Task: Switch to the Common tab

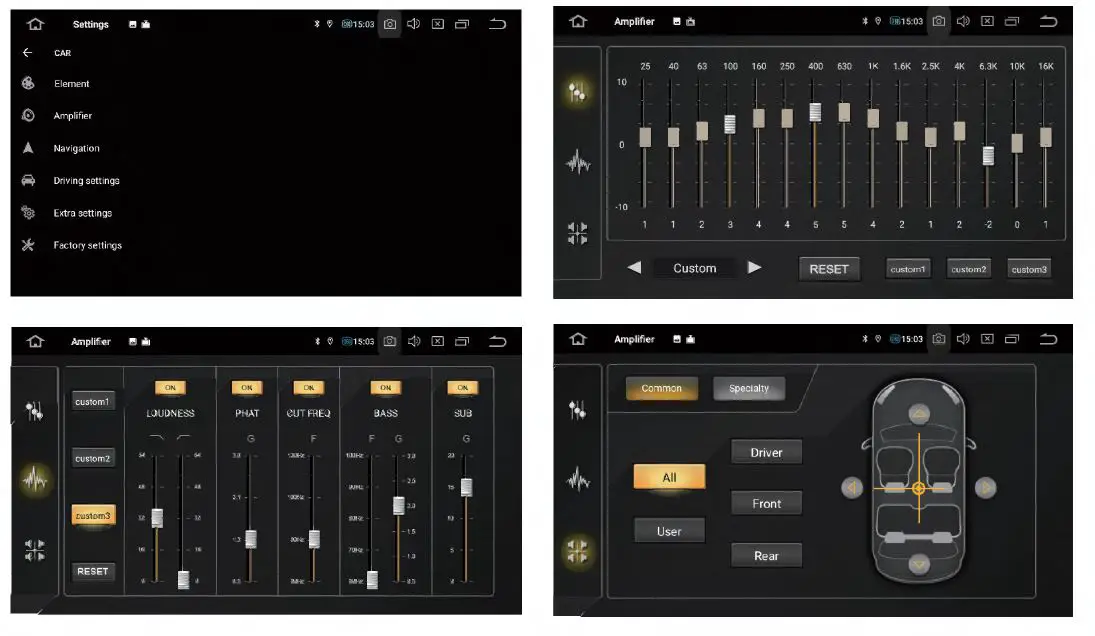Action: click(661, 389)
